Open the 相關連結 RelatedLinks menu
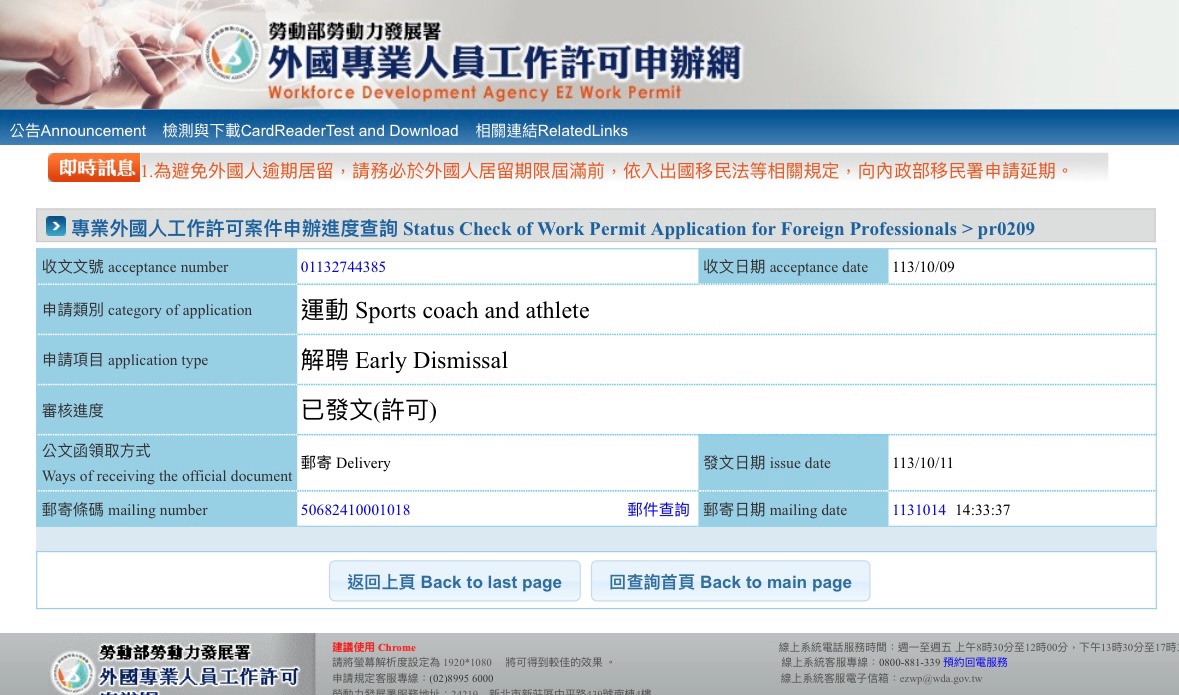 tap(551, 131)
